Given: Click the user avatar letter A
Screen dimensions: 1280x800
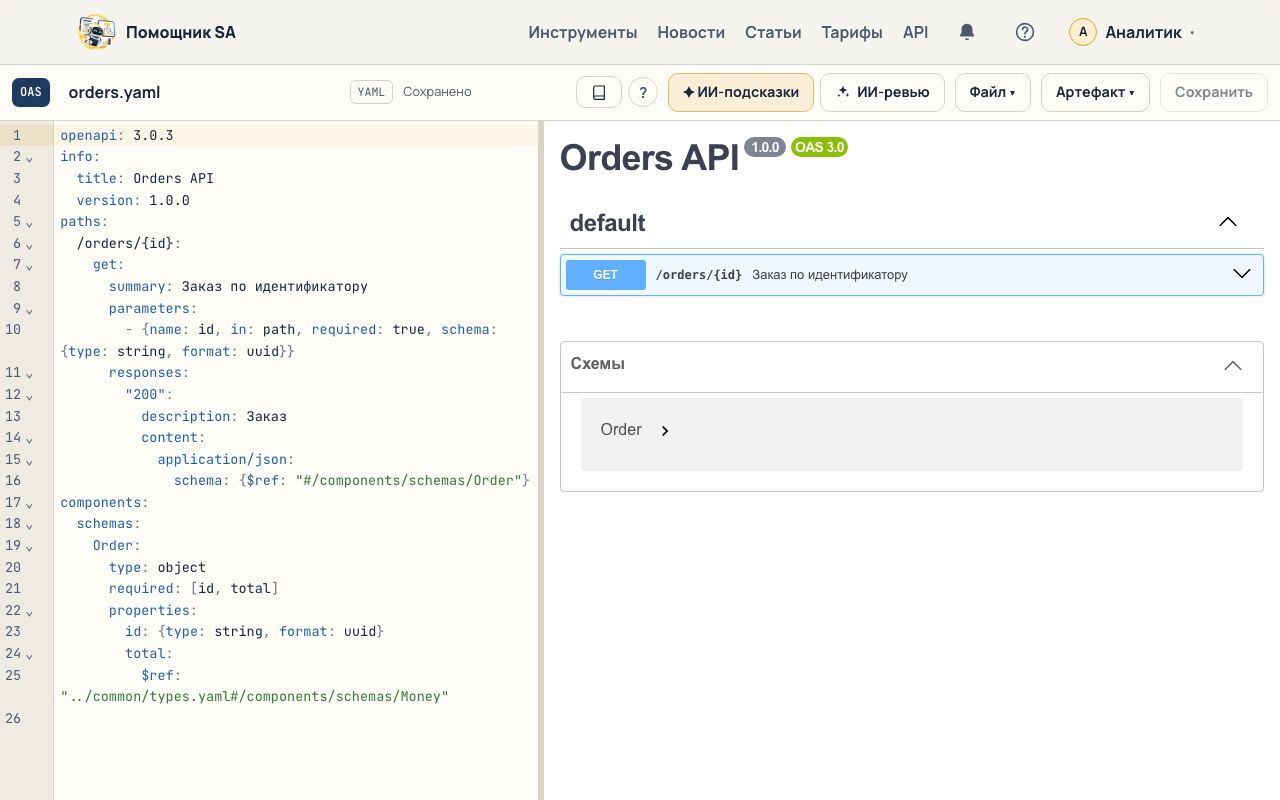Looking at the screenshot, I should [1083, 32].
